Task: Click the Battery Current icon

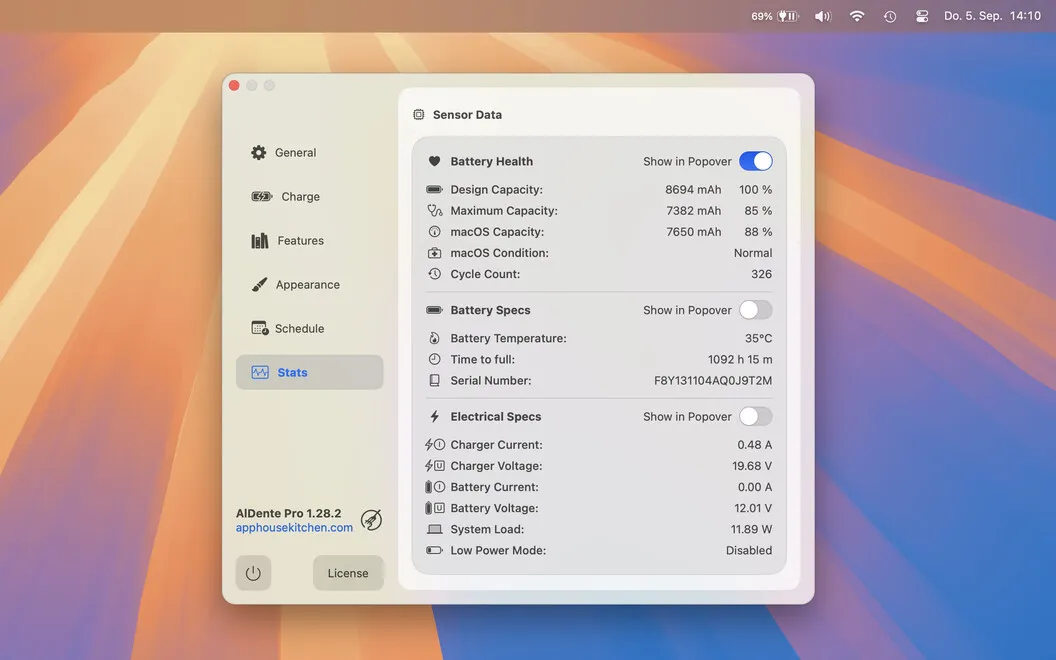Action: (x=434, y=487)
